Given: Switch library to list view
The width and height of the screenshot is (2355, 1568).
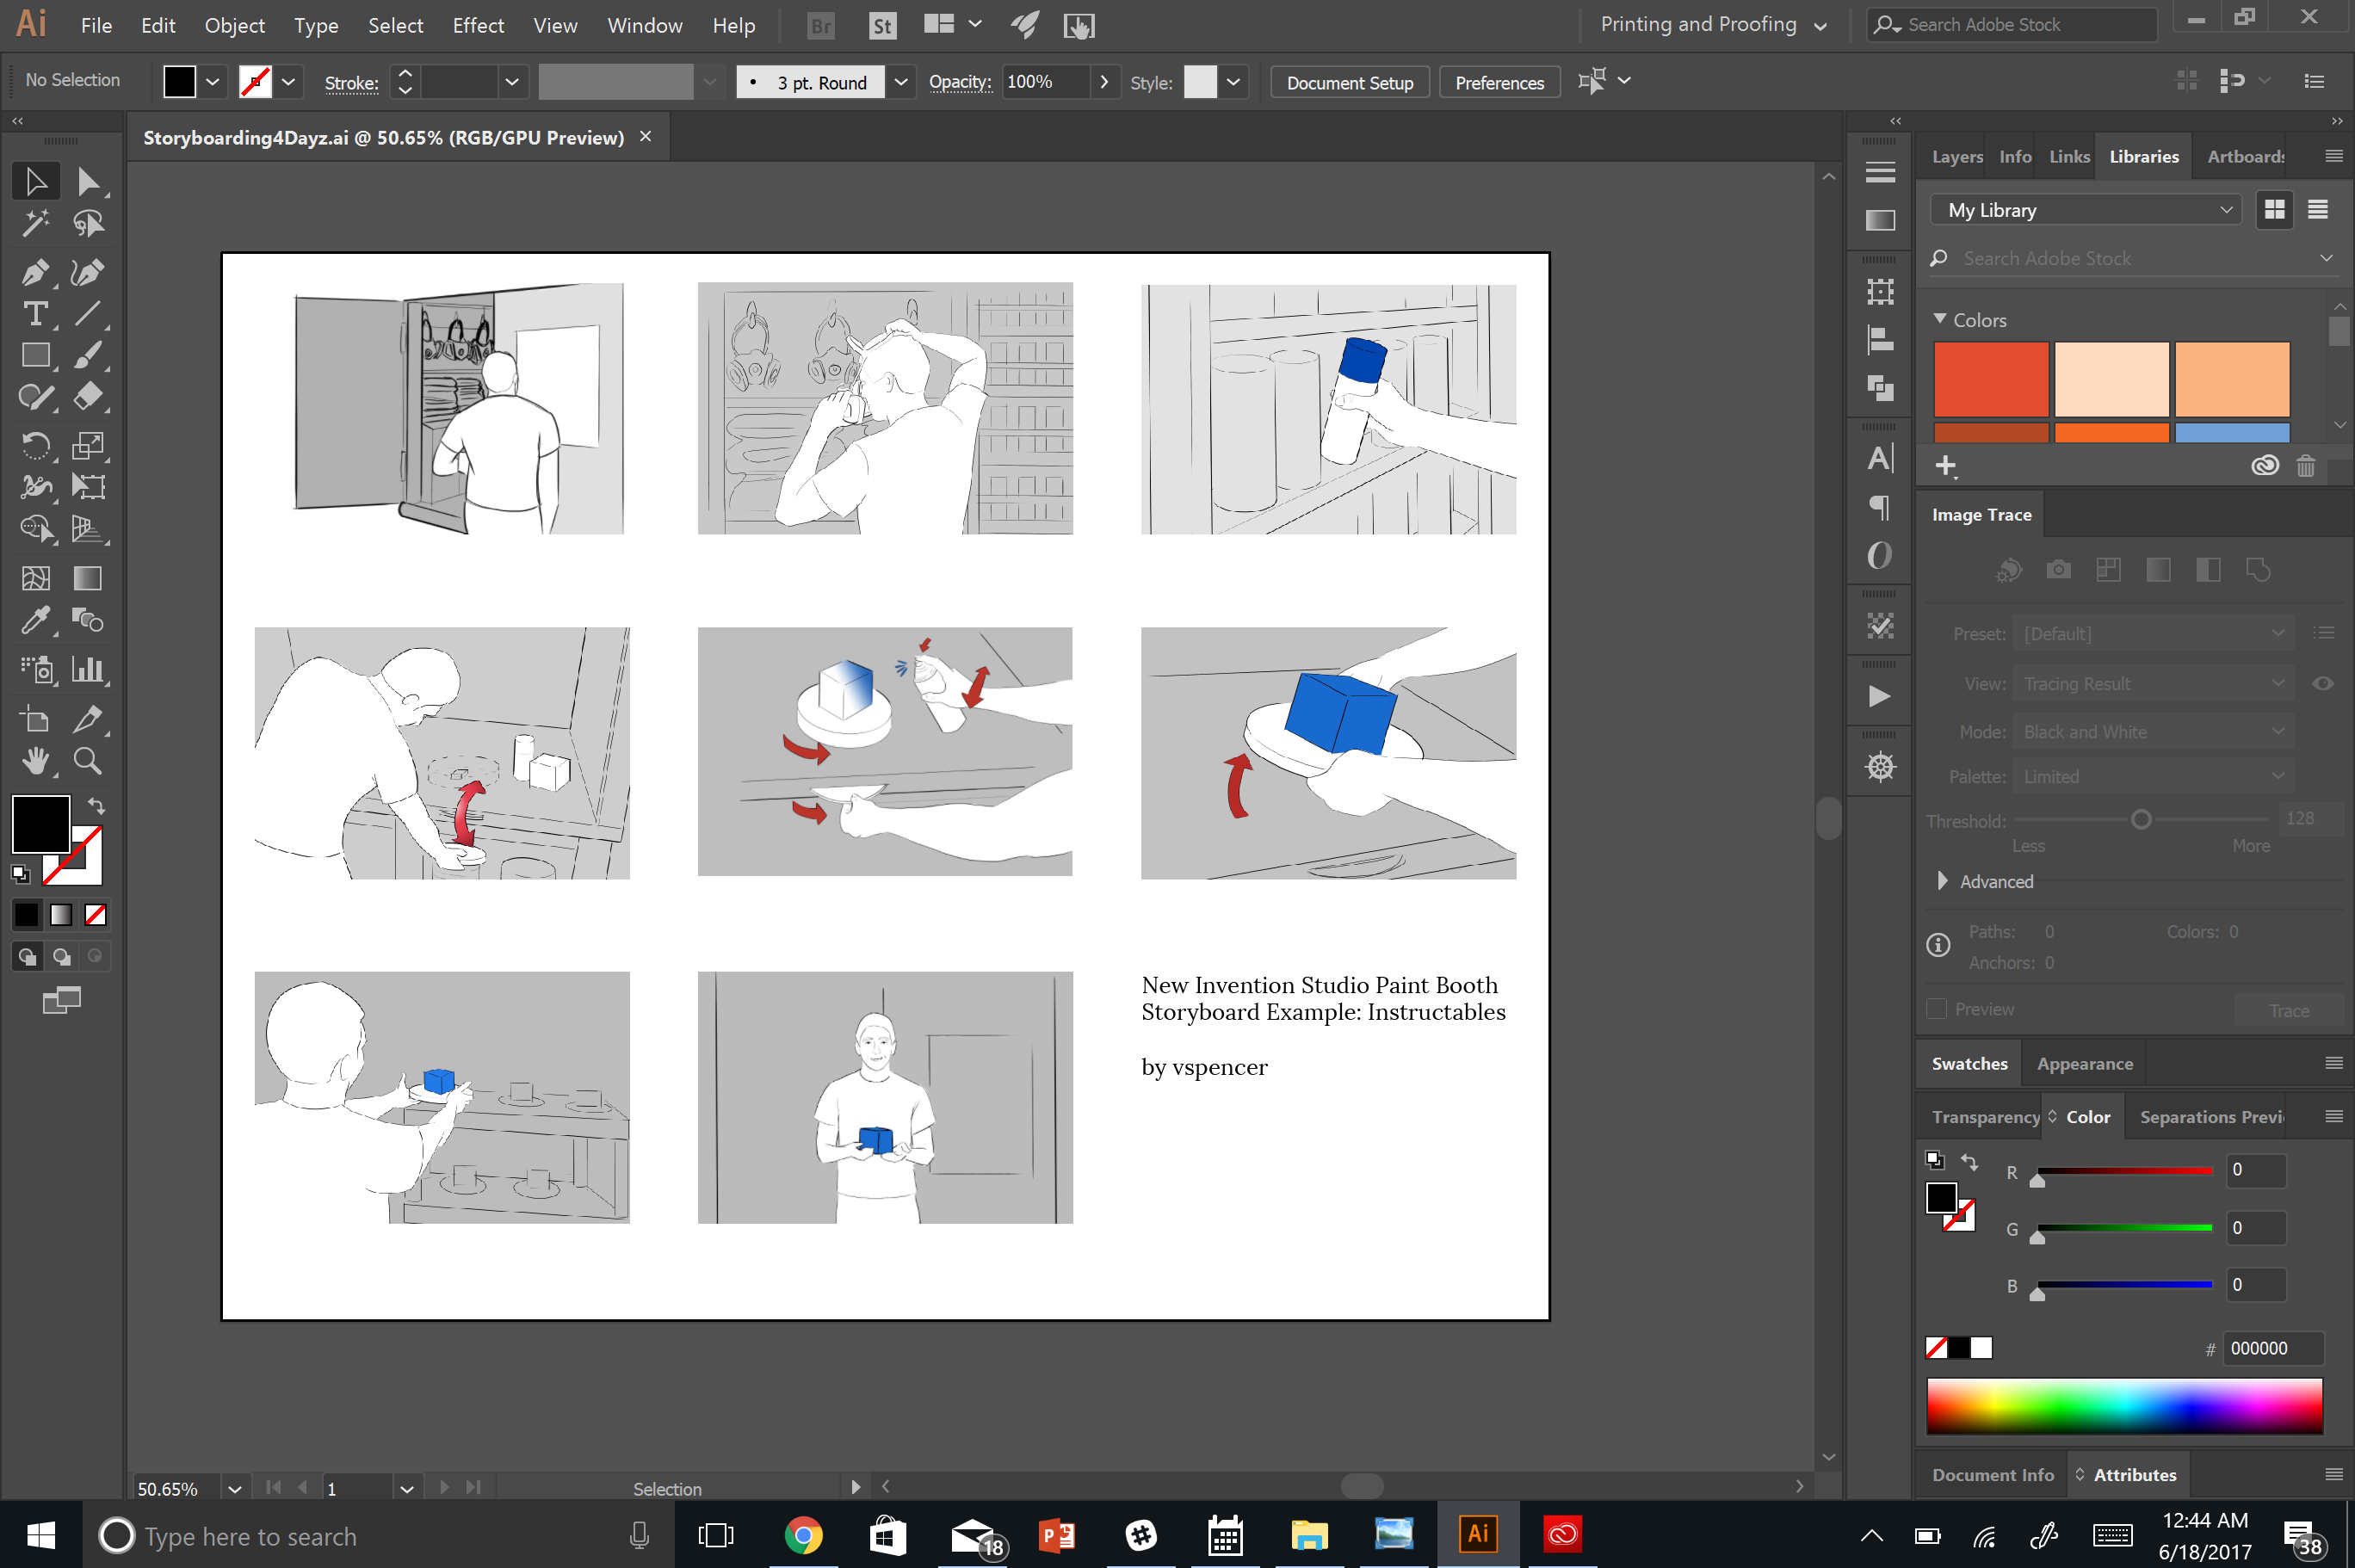Looking at the screenshot, I should 2317,209.
